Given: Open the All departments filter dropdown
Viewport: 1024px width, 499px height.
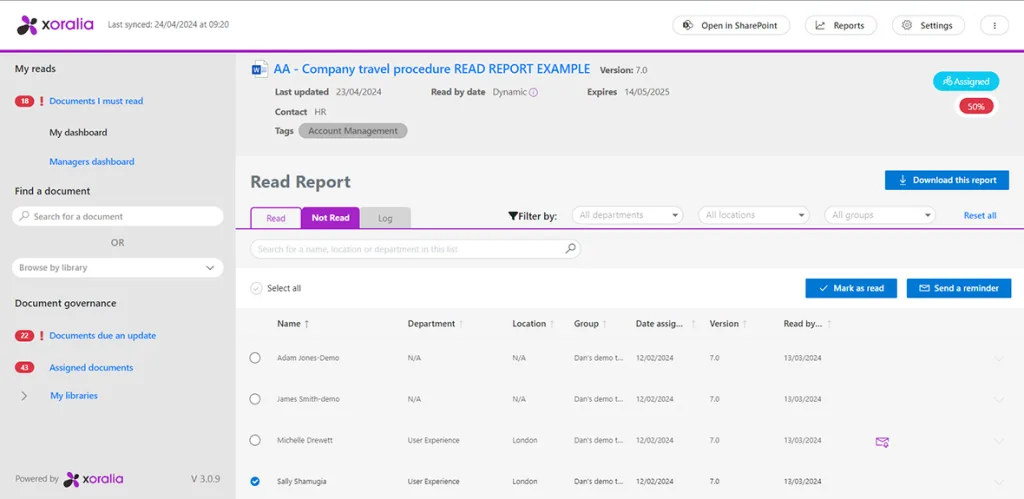Looking at the screenshot, I should point(627,215).
